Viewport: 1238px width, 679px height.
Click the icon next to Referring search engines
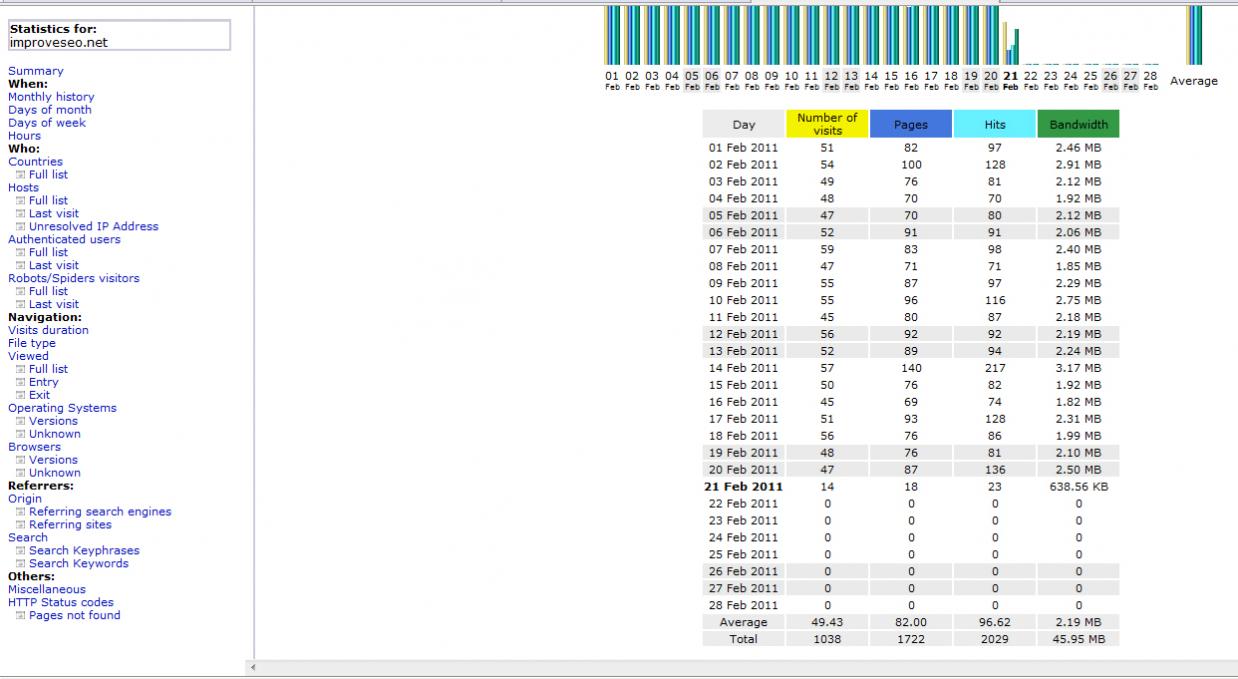tap(20, 512)
